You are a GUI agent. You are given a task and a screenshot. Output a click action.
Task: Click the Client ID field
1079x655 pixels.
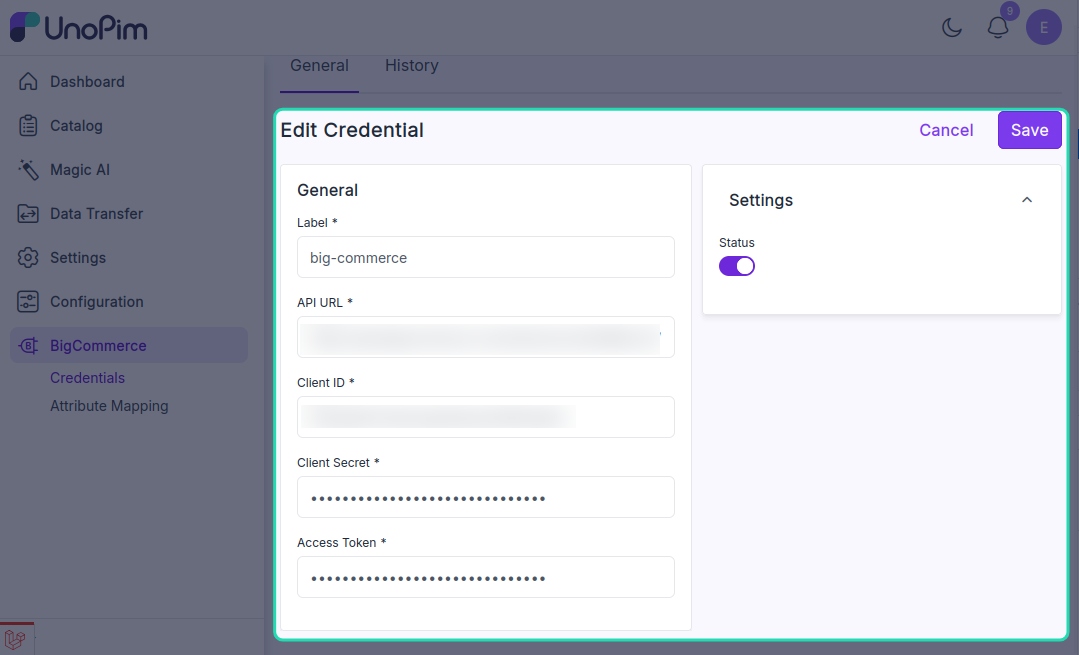(486, 417)
